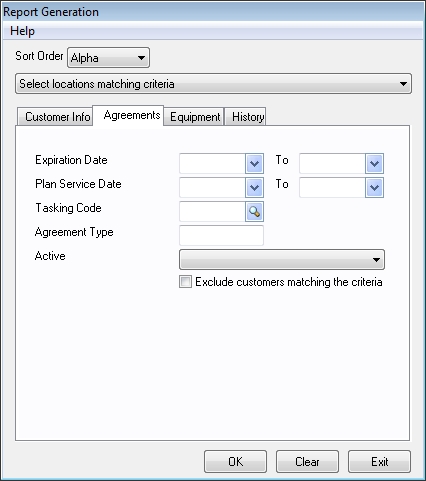Focus the Tasking Code text field
Screen dimensions: 426x481
coord(212,211)
